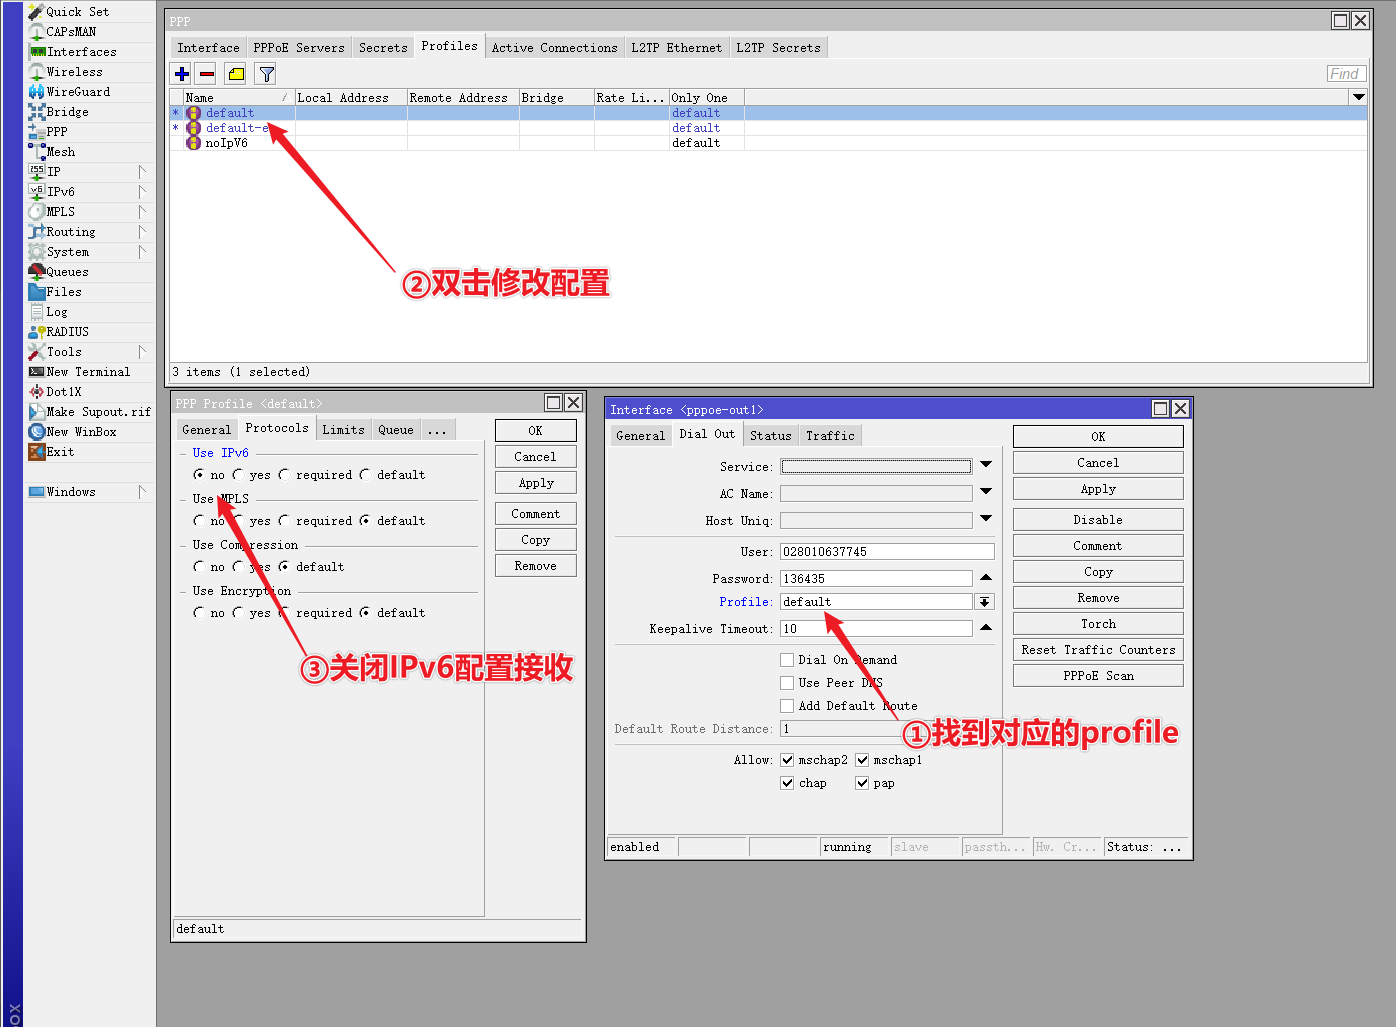The width and height of the screenshot is (1396, 1027).
Task: Open the column selector dropdown arrow
Action: coord(1358,97)
